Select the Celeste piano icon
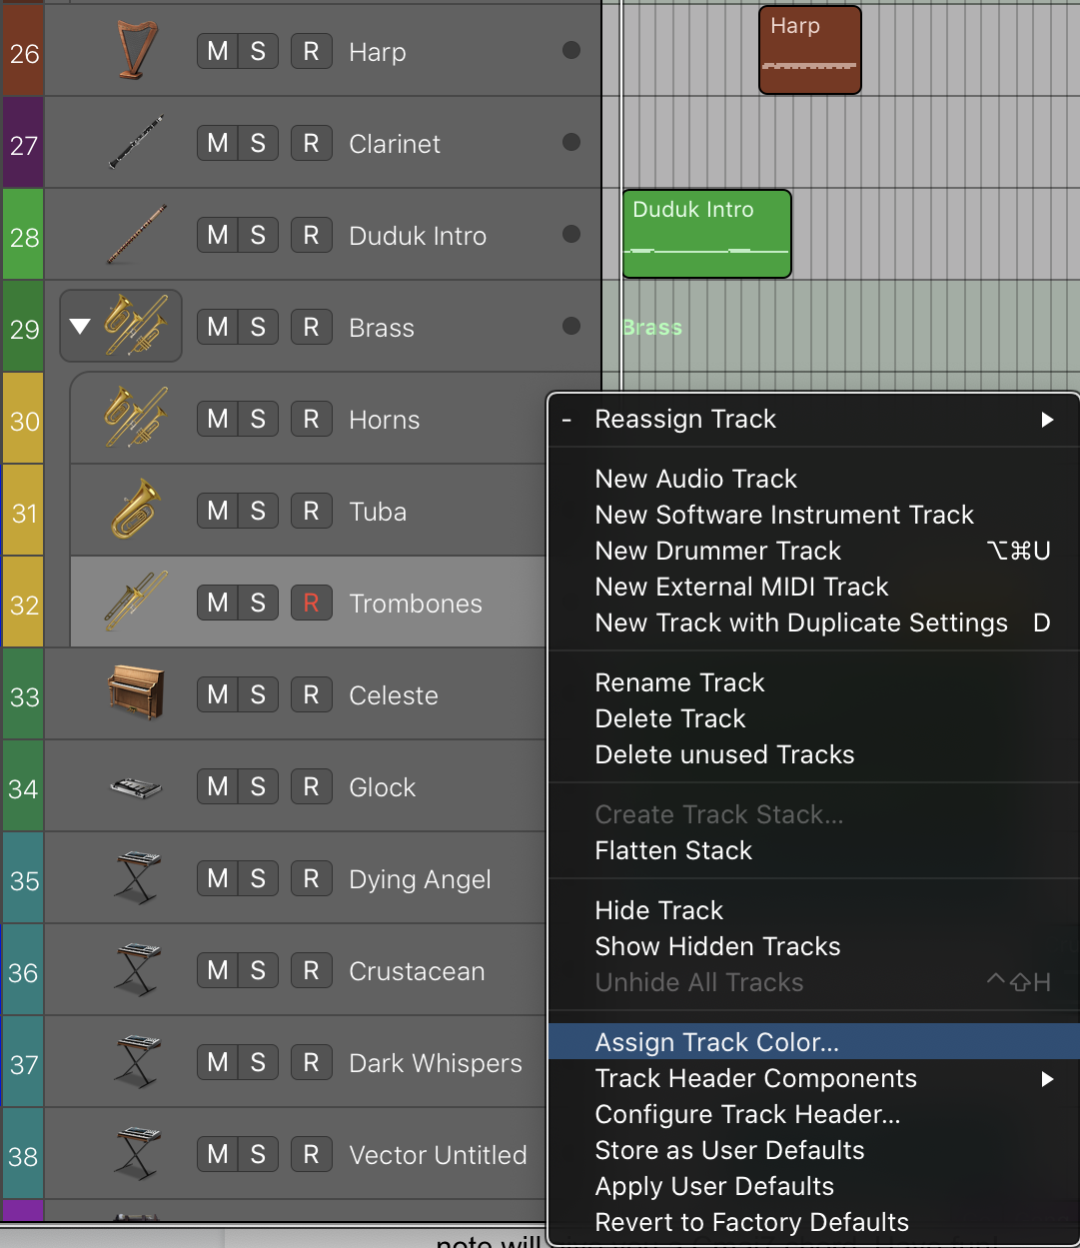Image resolution: width=1080 pixels, height=1248 pixels. [x=134, y=695]
